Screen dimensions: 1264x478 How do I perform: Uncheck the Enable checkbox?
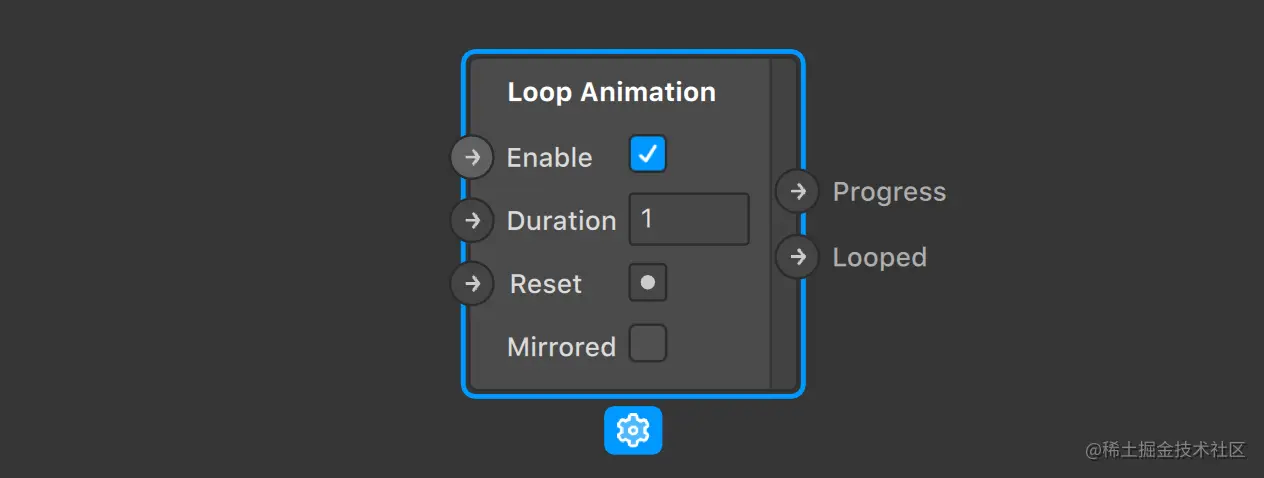pyautogui.click(x=648, y=154)
